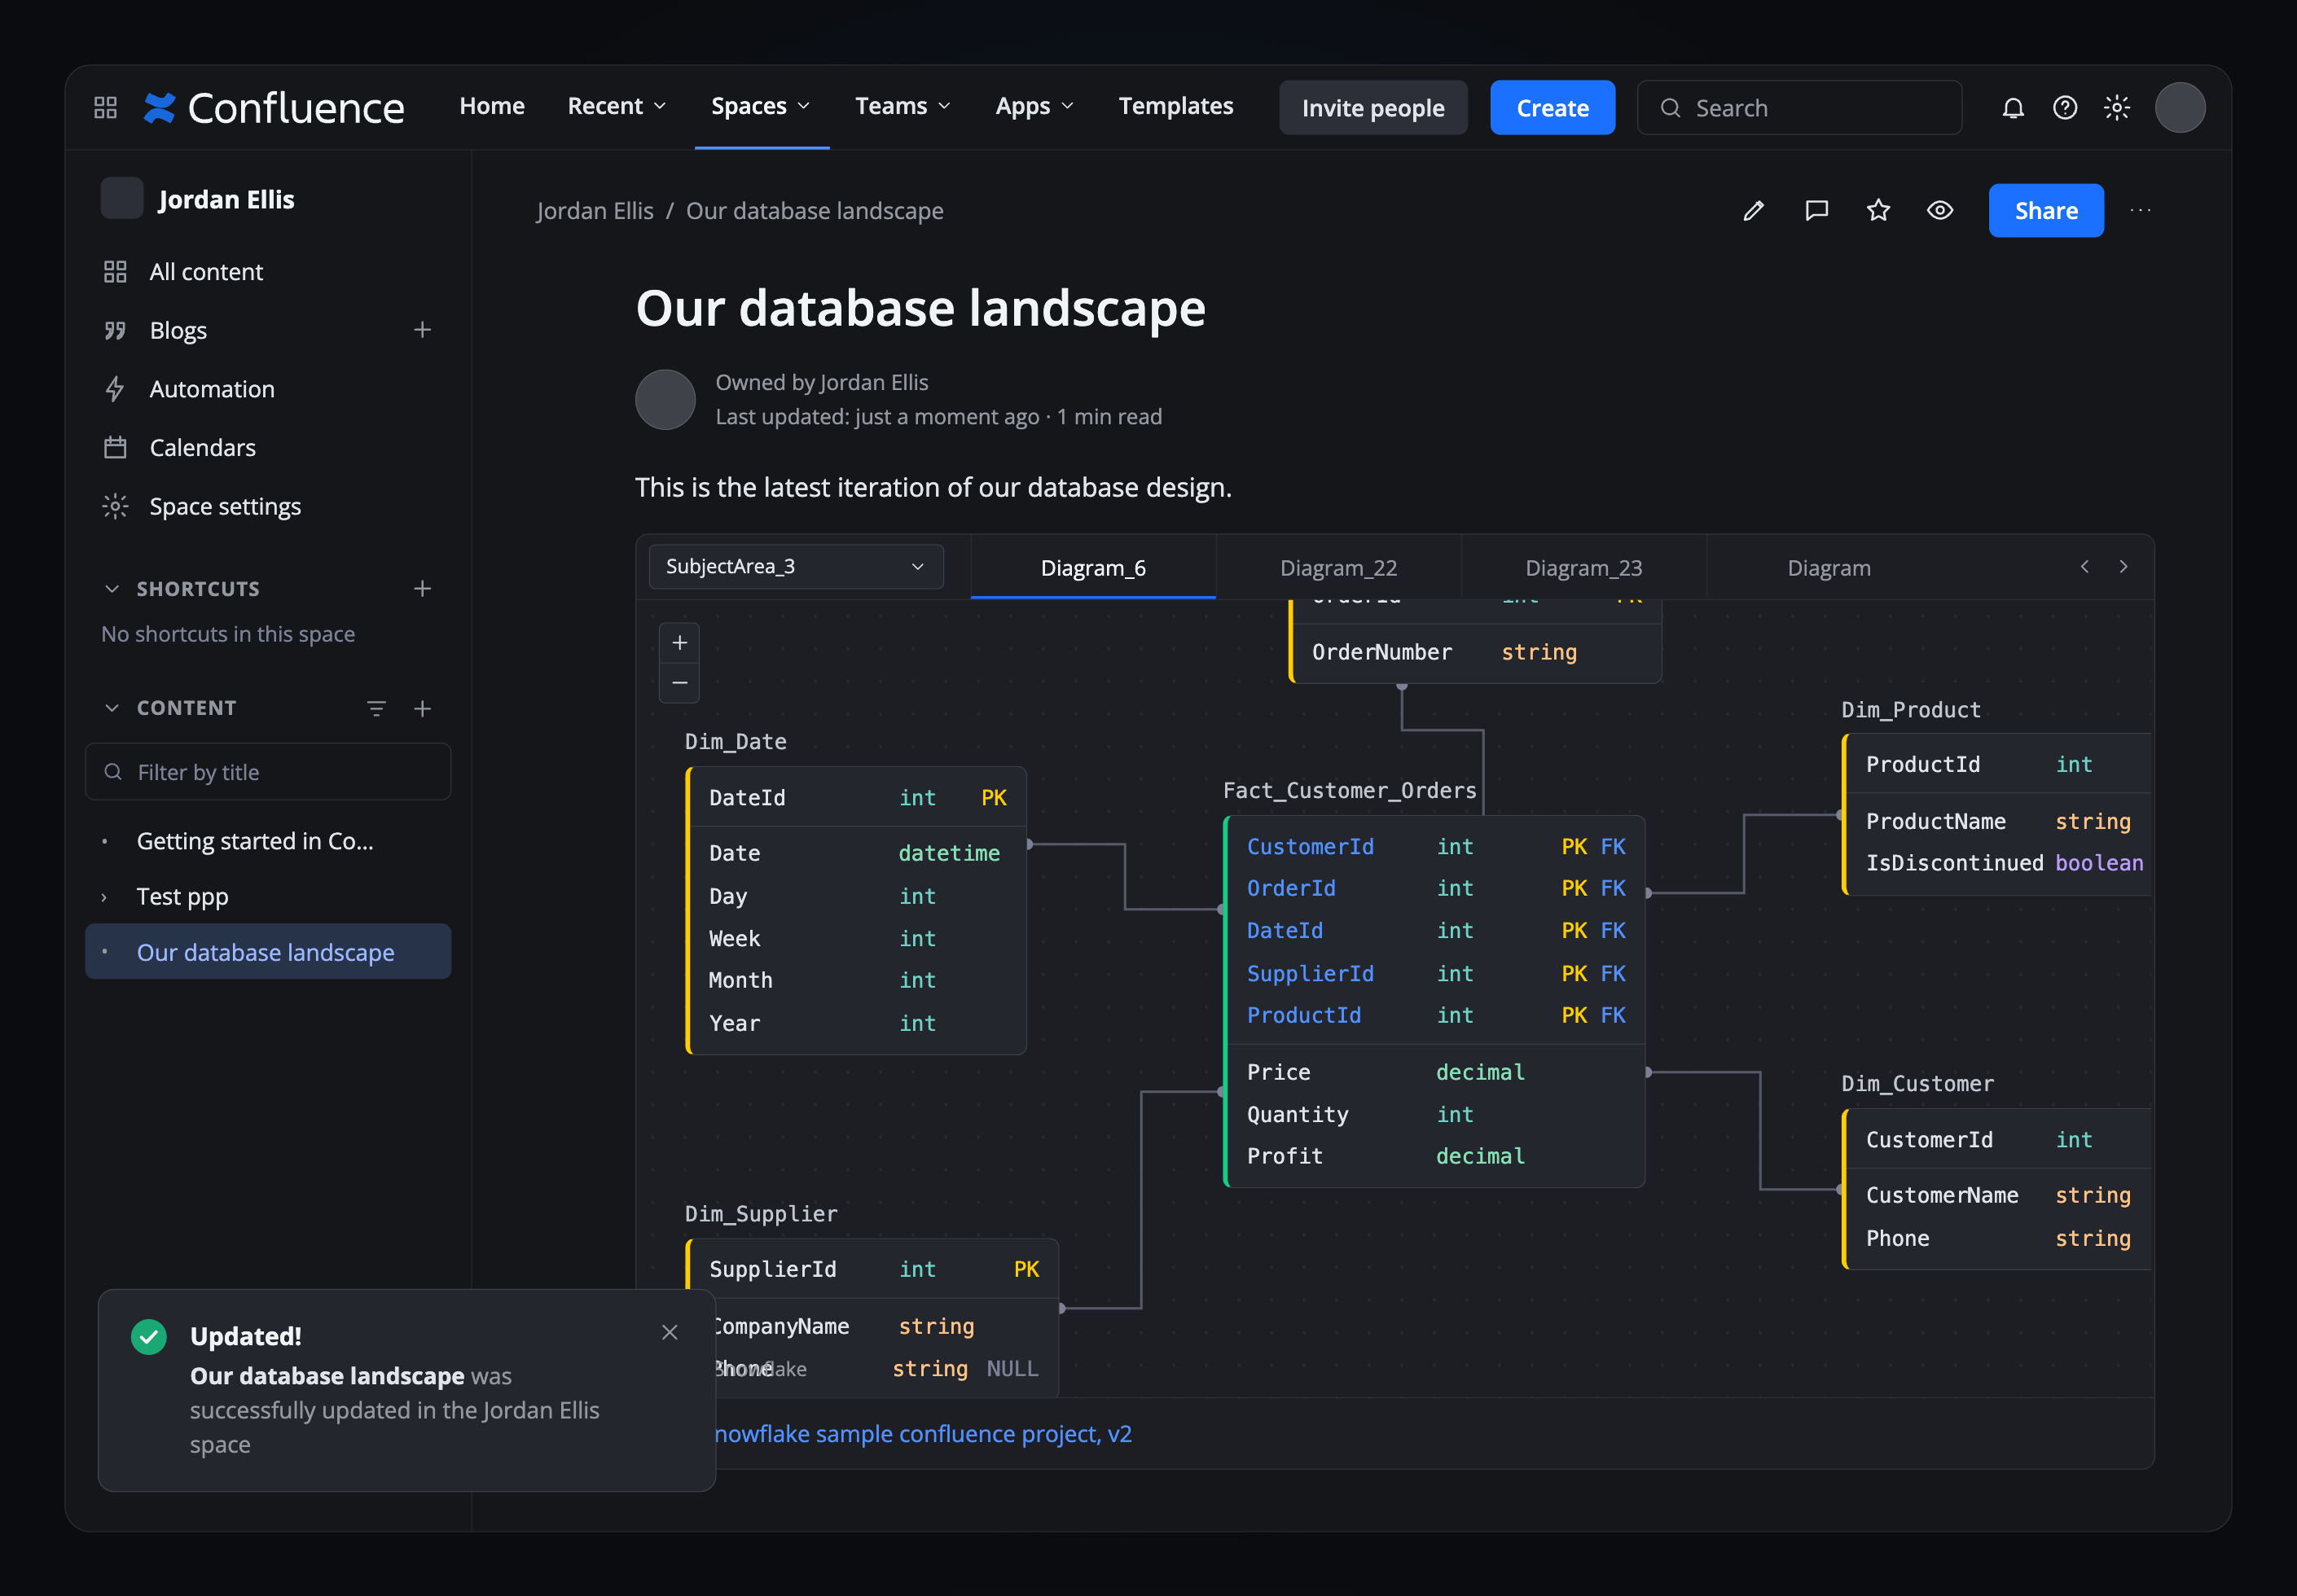This screenshot has height=1596, width=2297.
Task: Open Space settings in sidebar
Action: (225, 506)
